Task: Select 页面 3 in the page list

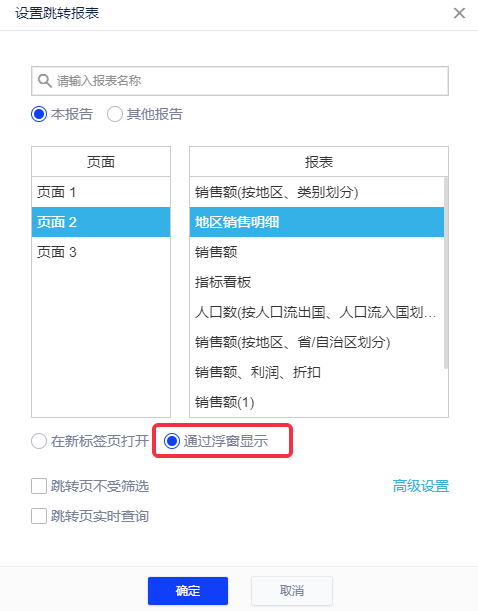Action: [101, 252]
